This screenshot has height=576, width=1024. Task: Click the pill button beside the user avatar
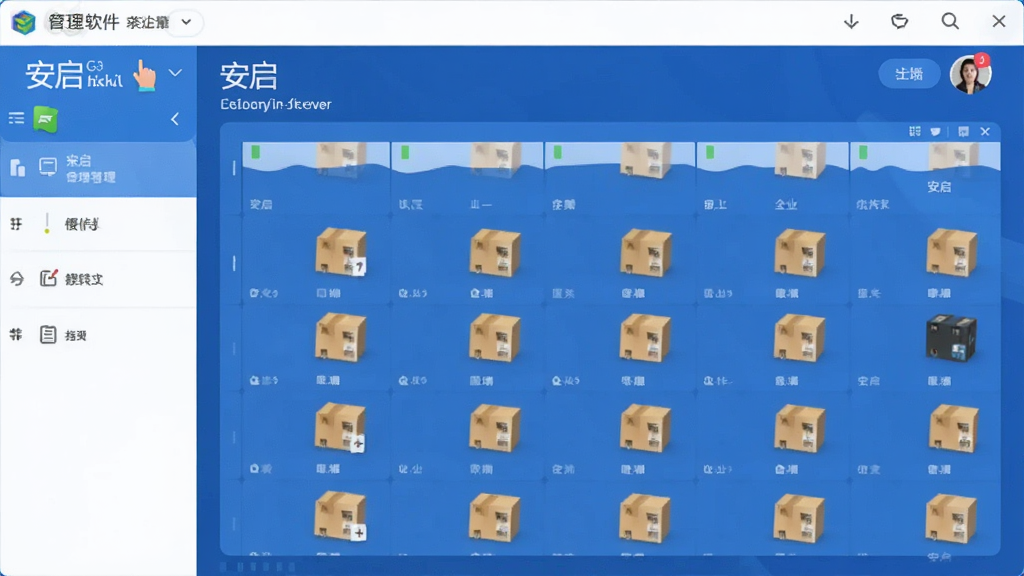pyautogui.click(x=909, y=74)
